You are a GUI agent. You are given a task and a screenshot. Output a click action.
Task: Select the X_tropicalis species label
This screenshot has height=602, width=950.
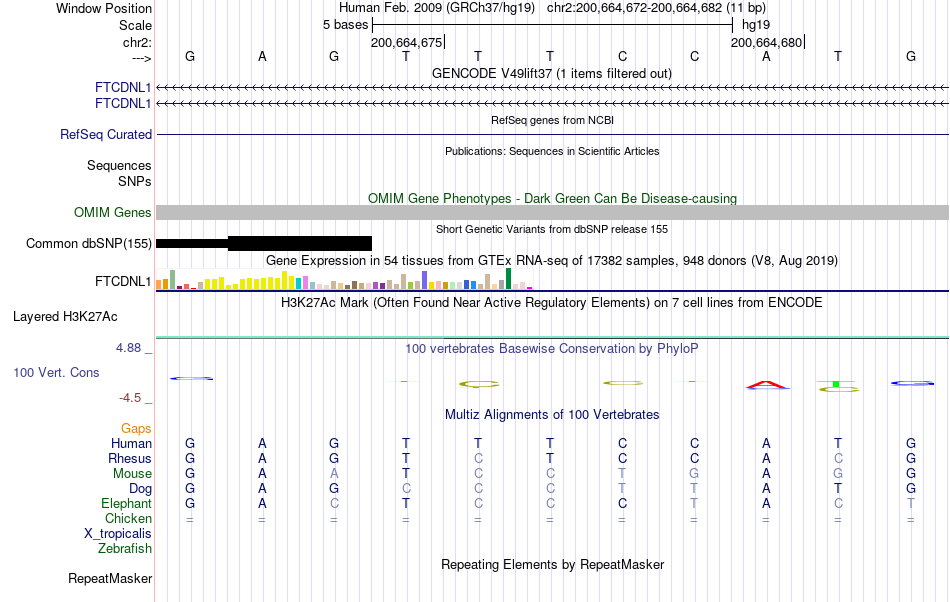(118, 534)
